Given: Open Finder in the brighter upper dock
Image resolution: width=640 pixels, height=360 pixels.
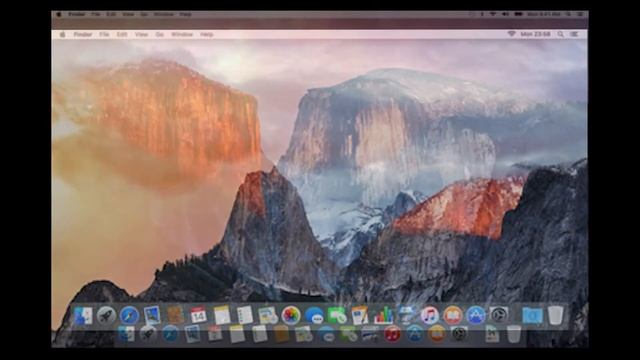Looking at the screenshot, I should [x=83, y=316].
